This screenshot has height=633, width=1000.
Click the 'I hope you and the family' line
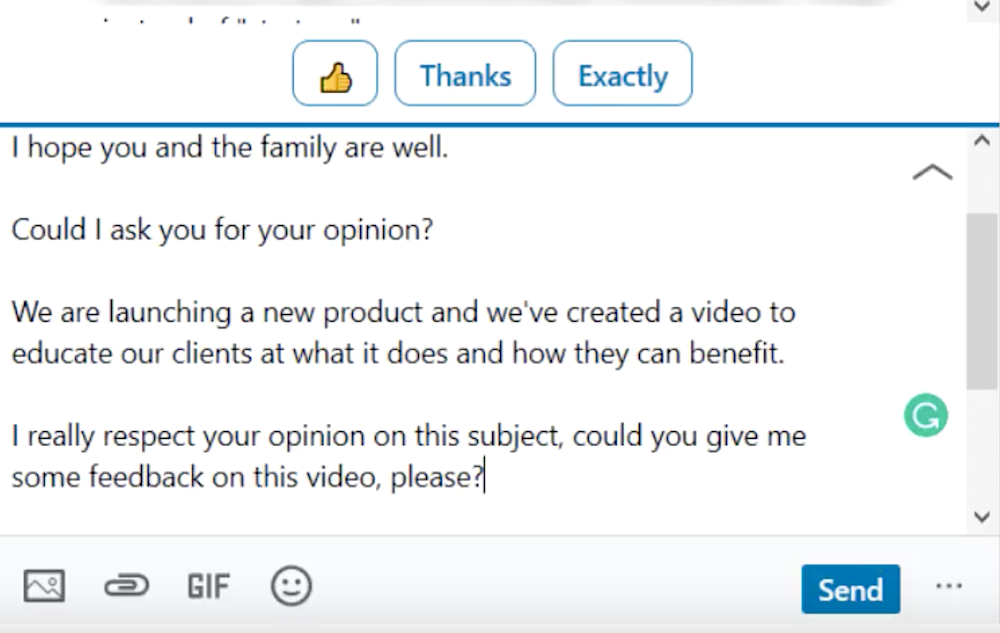pyautogui.click(x=230, y=147)
